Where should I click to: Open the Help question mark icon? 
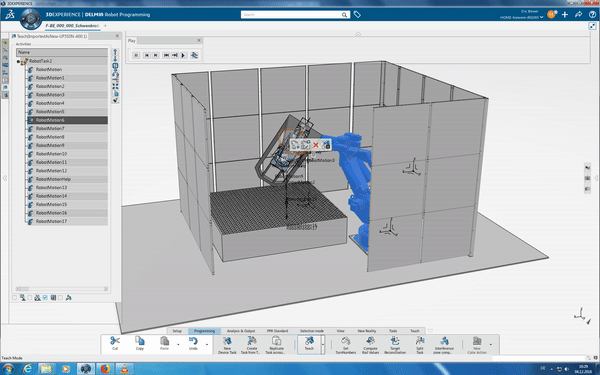(592, 15)
